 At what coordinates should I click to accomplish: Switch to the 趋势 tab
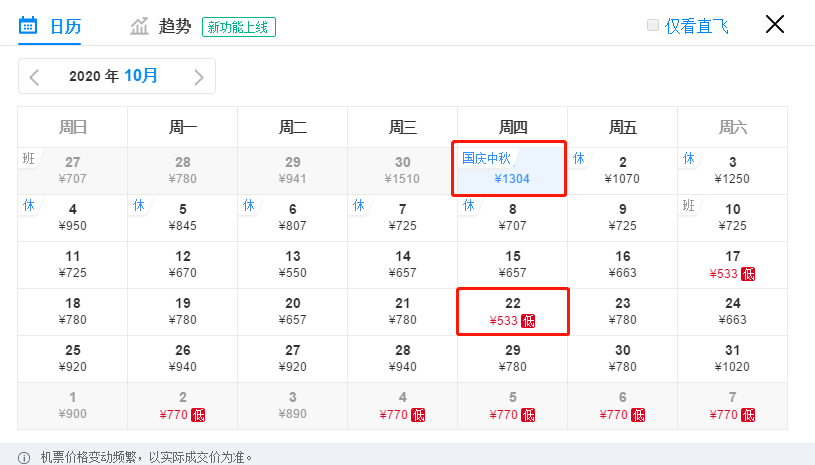click(x=174, y=26)
